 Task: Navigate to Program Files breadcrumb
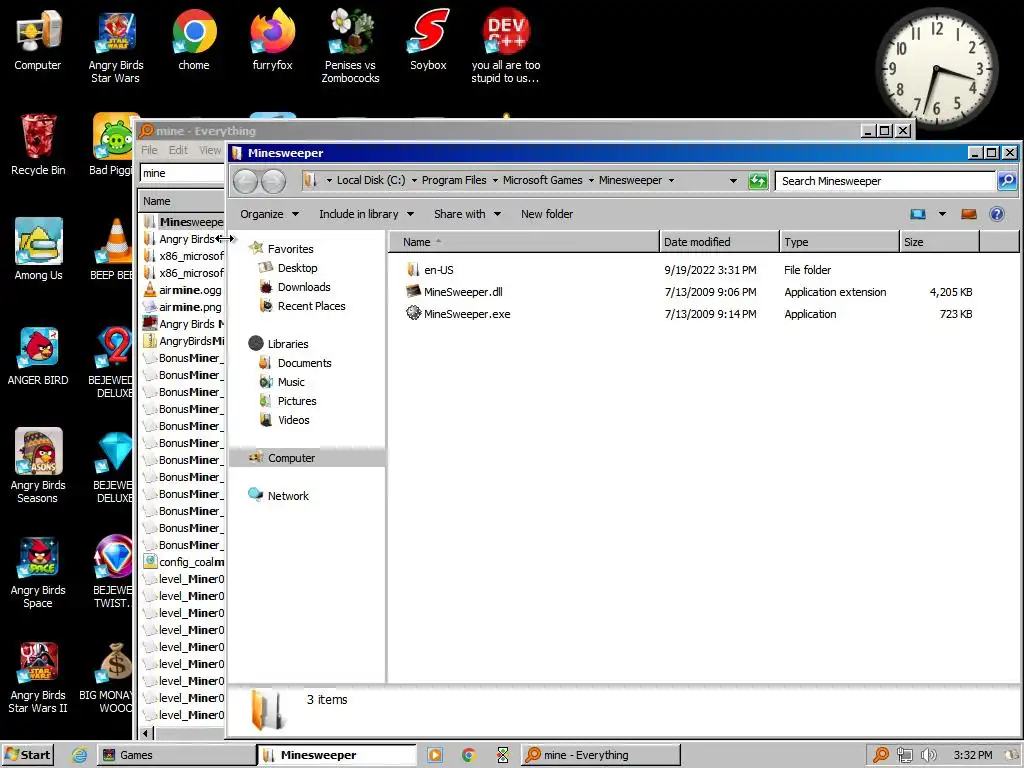[454, 181]
